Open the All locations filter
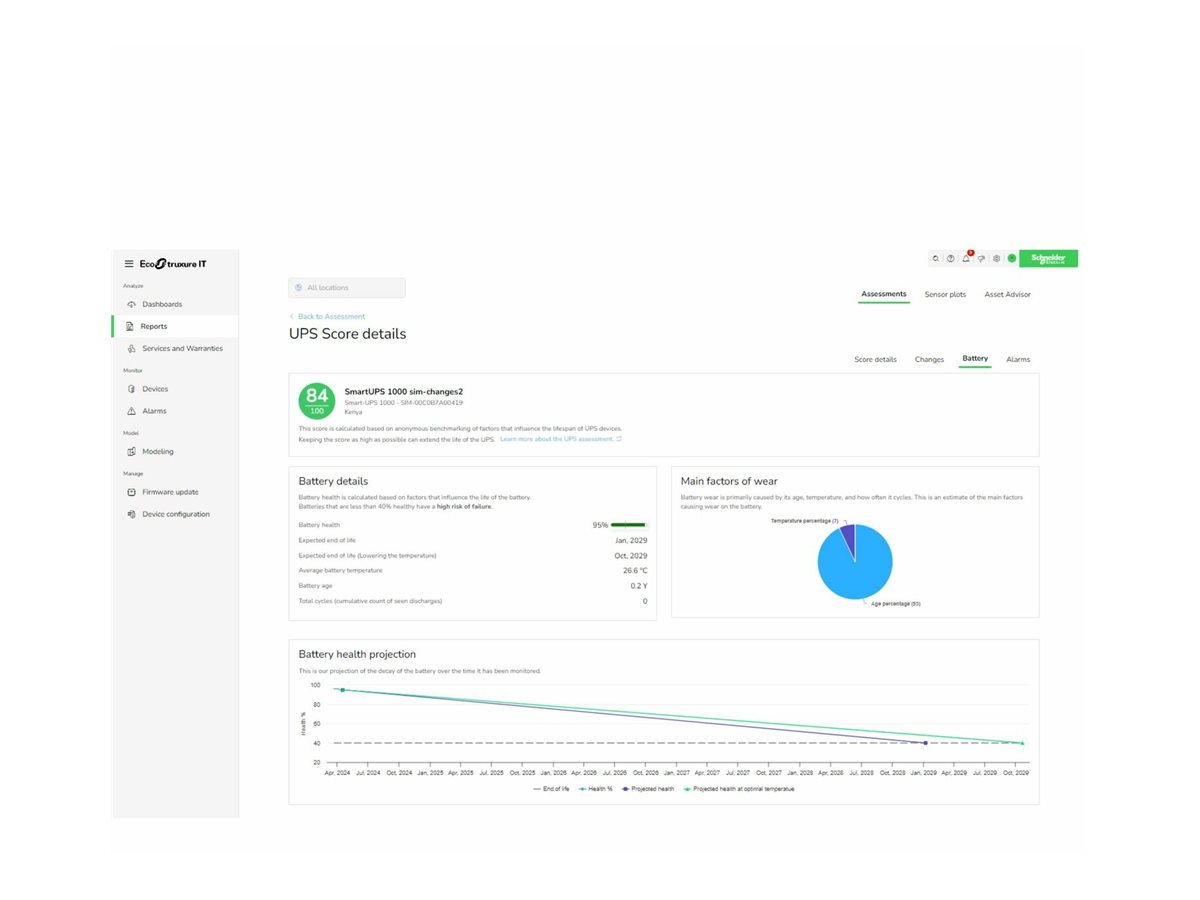 tap(346, 287)
